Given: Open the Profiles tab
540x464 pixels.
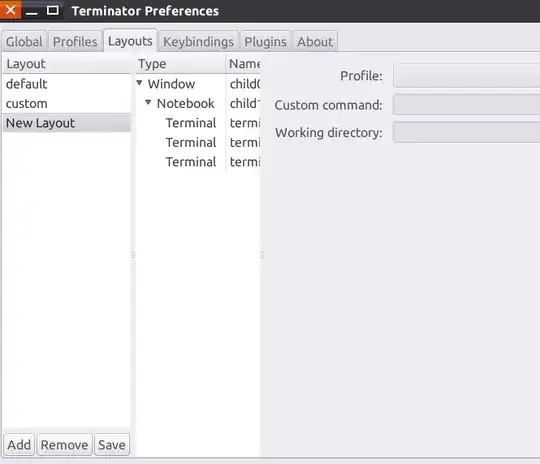Looking at the screenshot, I should coord(75,42).
